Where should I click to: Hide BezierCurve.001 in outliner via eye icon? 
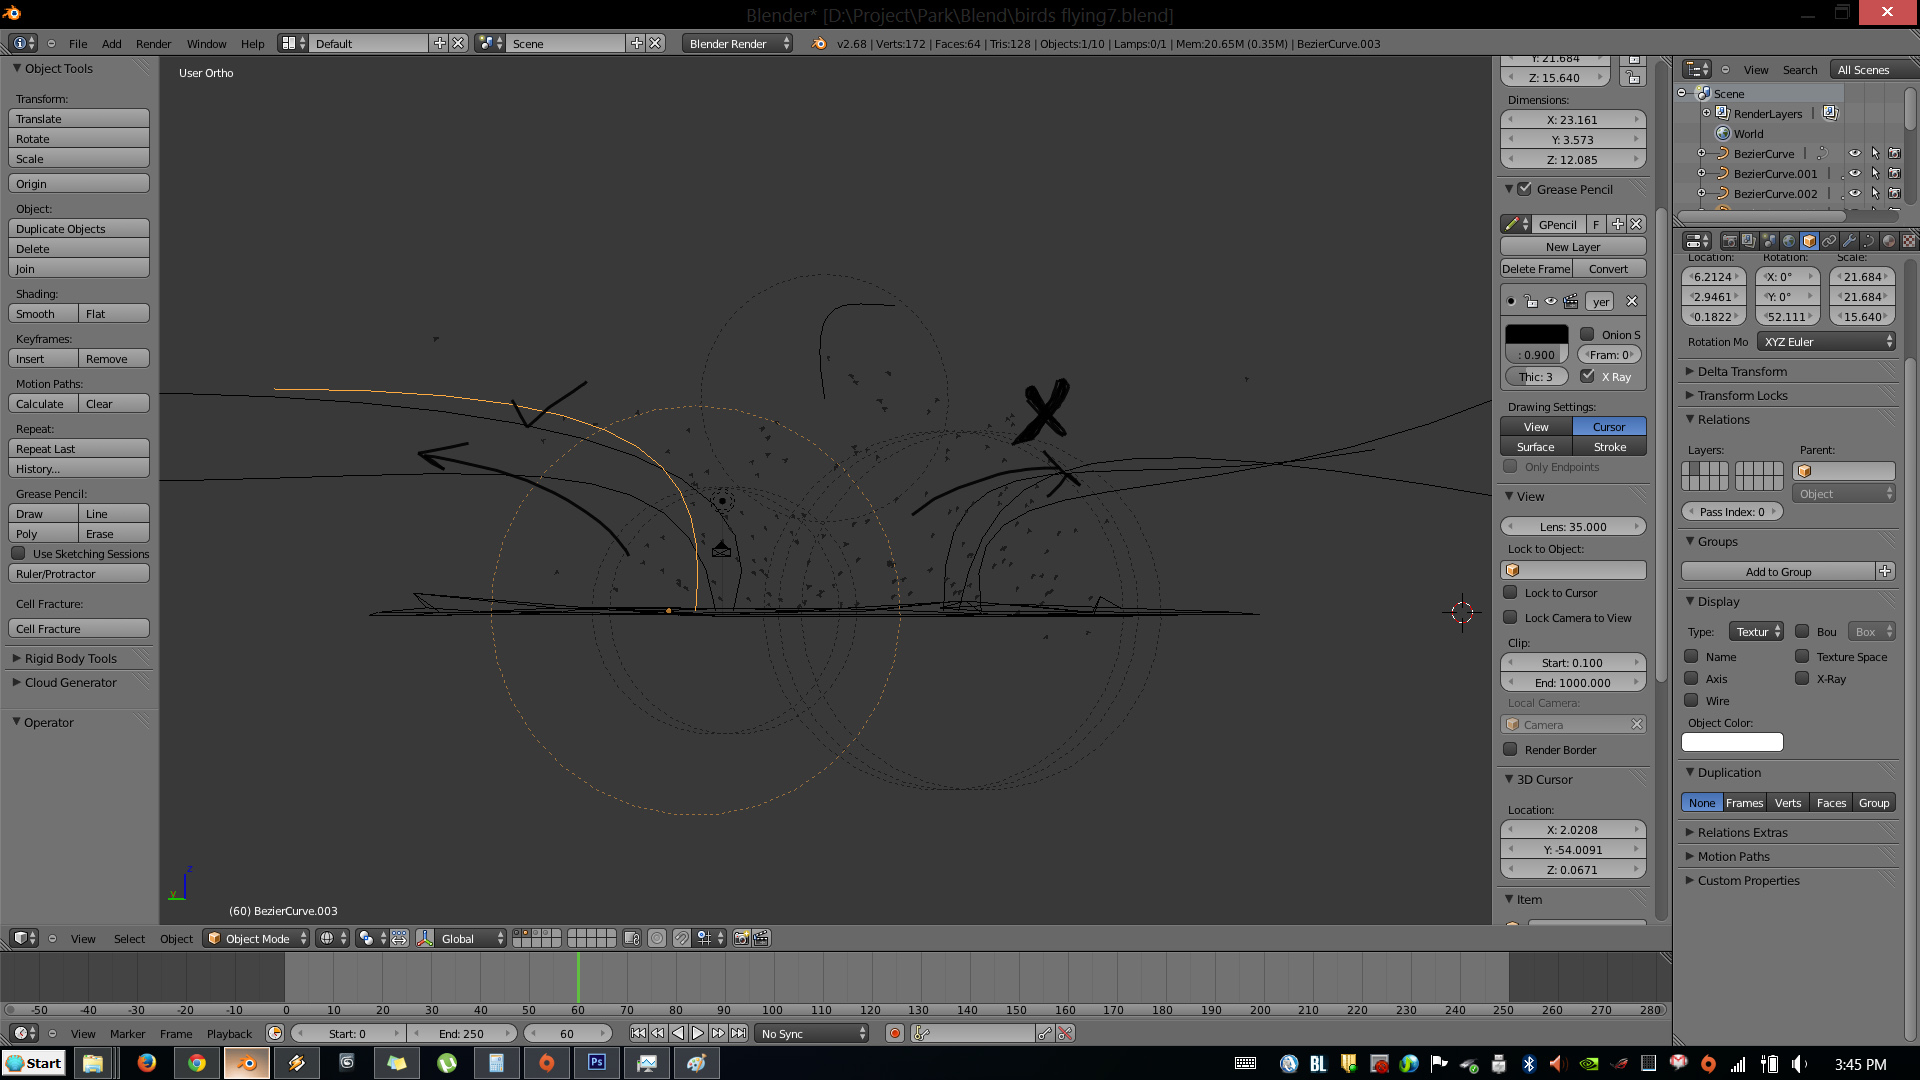point(1855,173)
